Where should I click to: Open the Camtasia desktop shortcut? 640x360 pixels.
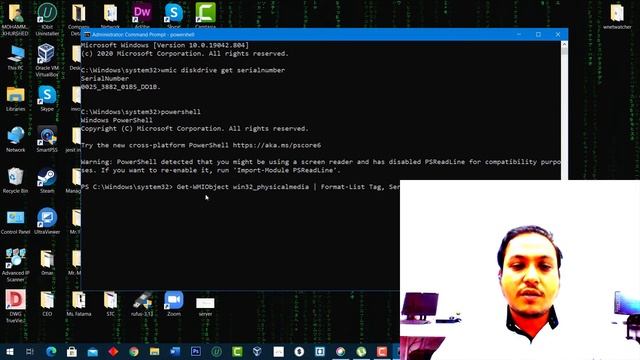coord(205,16)
